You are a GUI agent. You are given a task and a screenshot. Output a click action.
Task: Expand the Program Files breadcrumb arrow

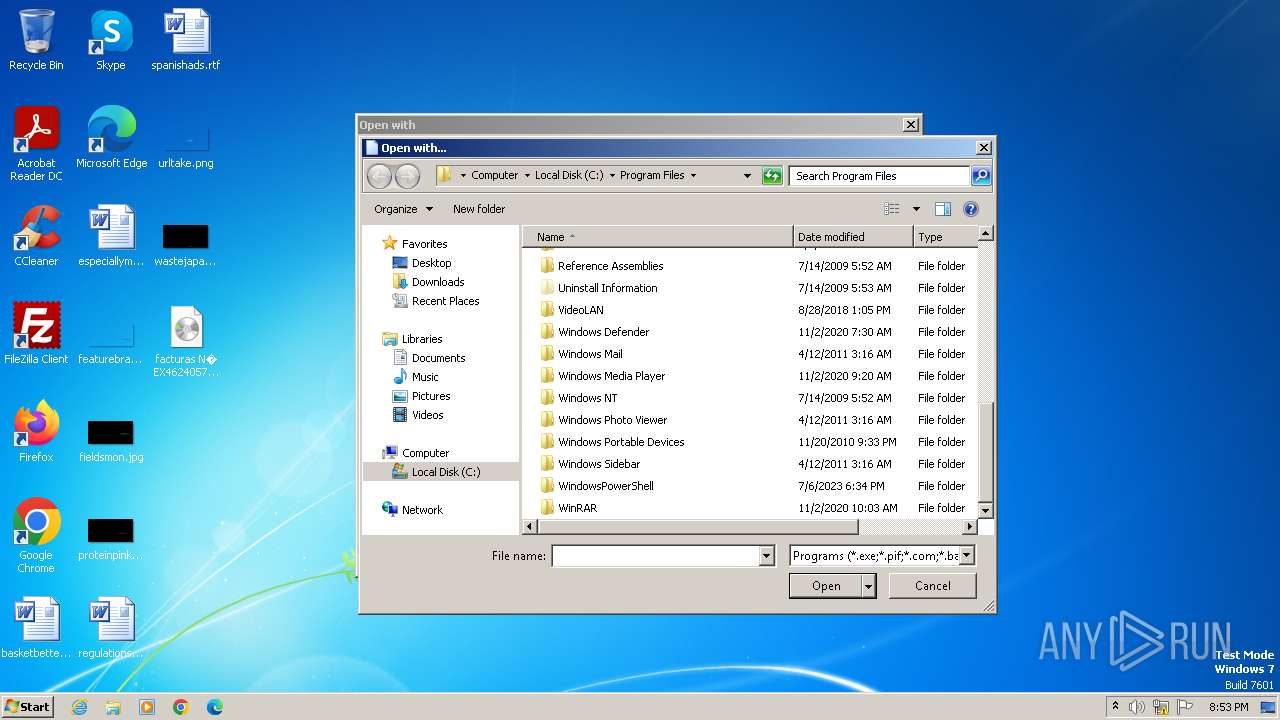(x=693, y=176)
